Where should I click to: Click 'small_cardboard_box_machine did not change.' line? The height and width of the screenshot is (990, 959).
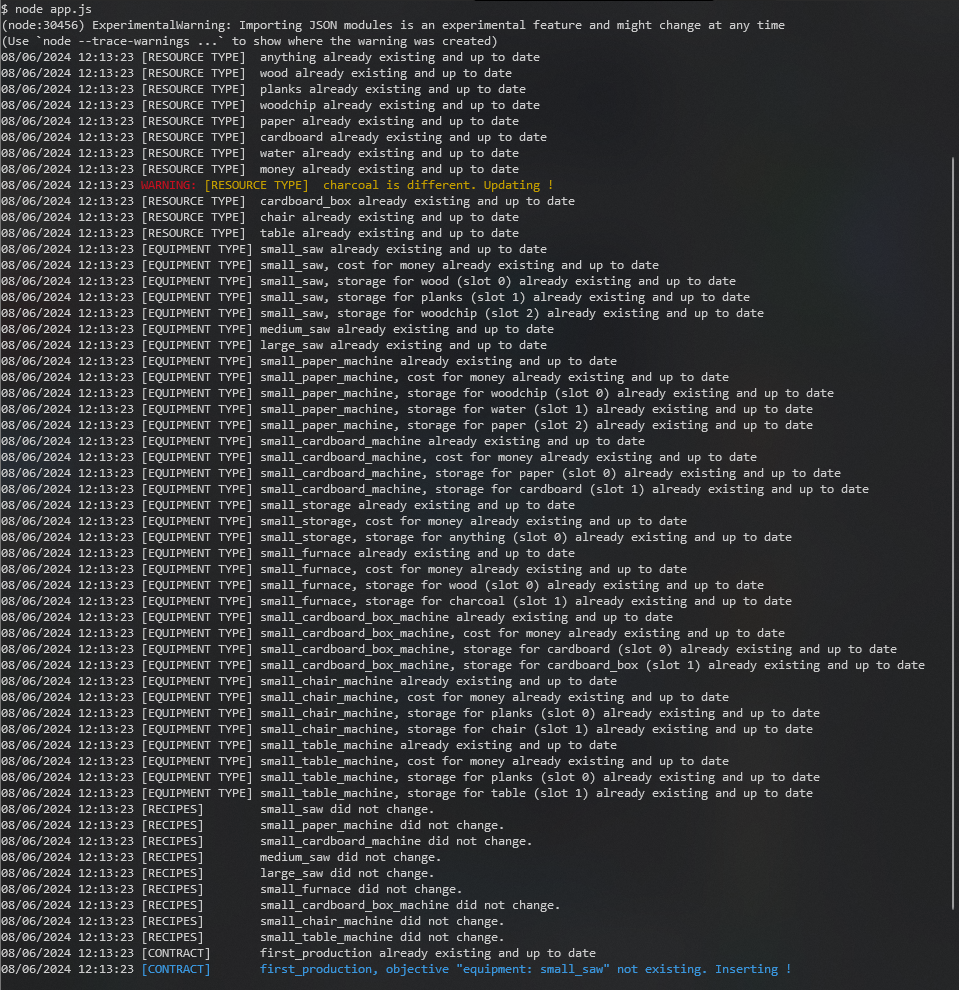[281, 905]
